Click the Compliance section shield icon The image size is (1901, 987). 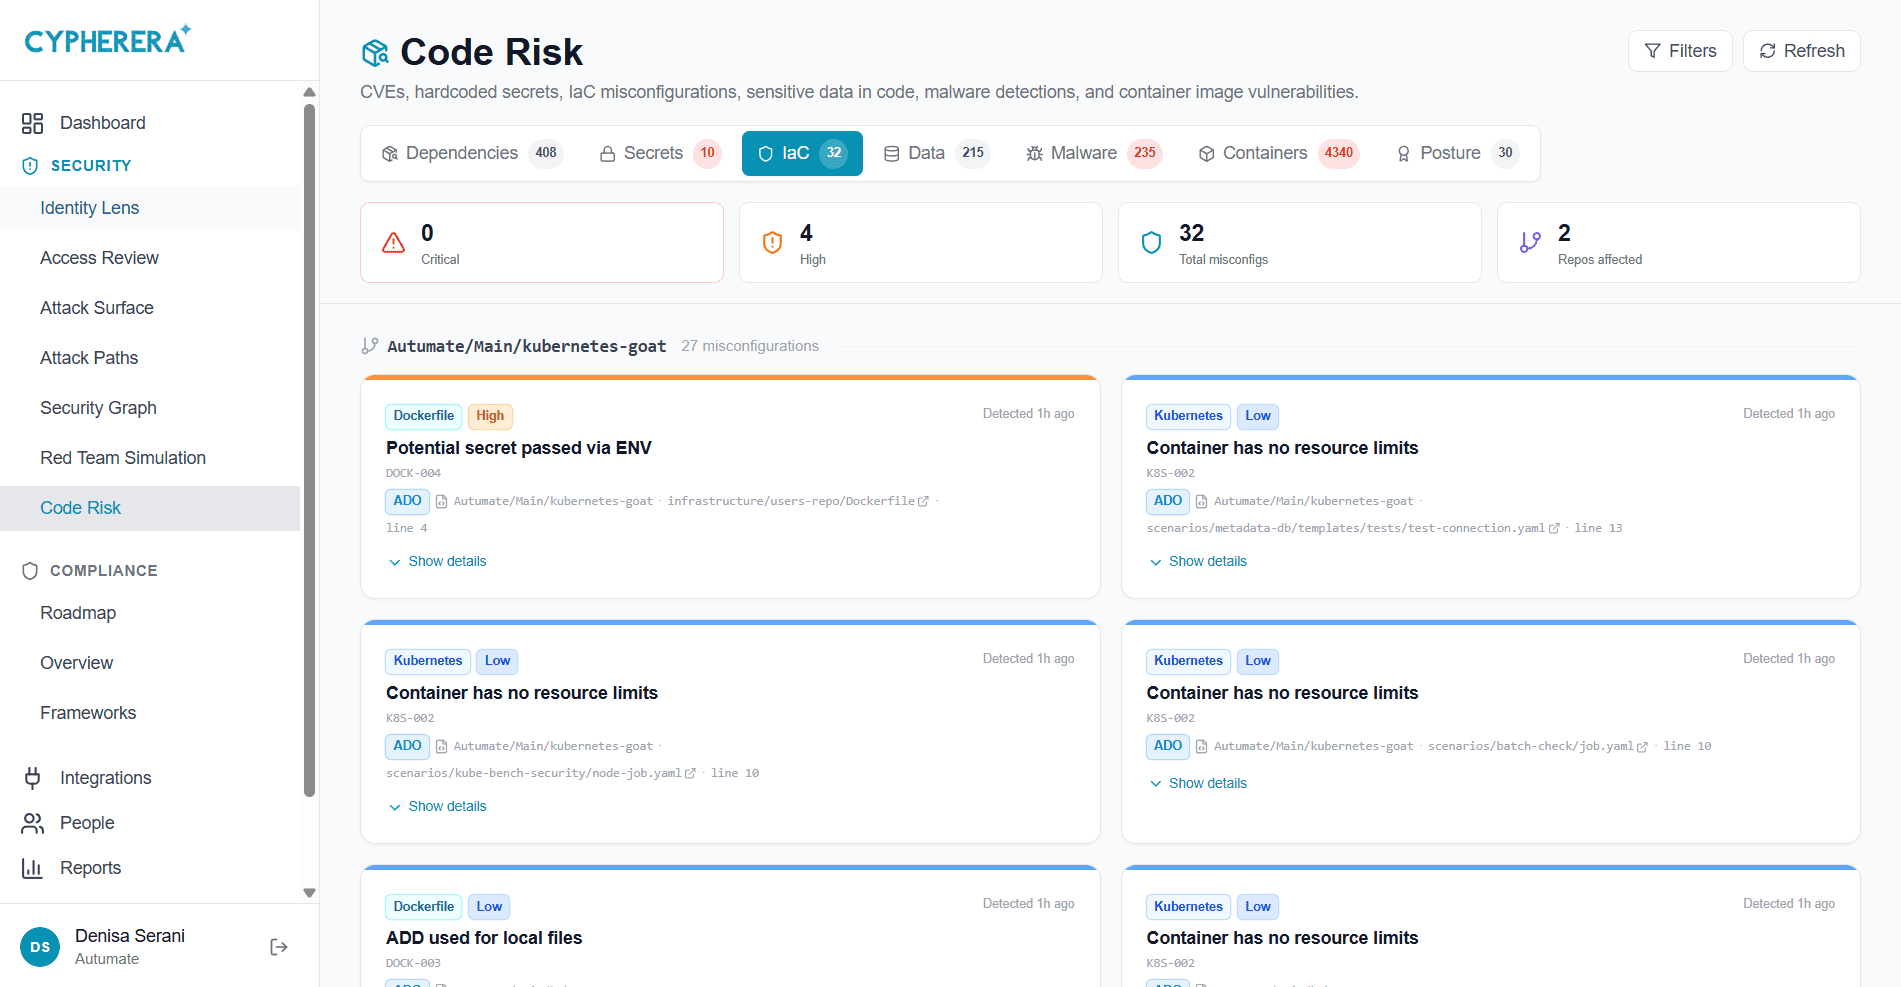(30, 571)
